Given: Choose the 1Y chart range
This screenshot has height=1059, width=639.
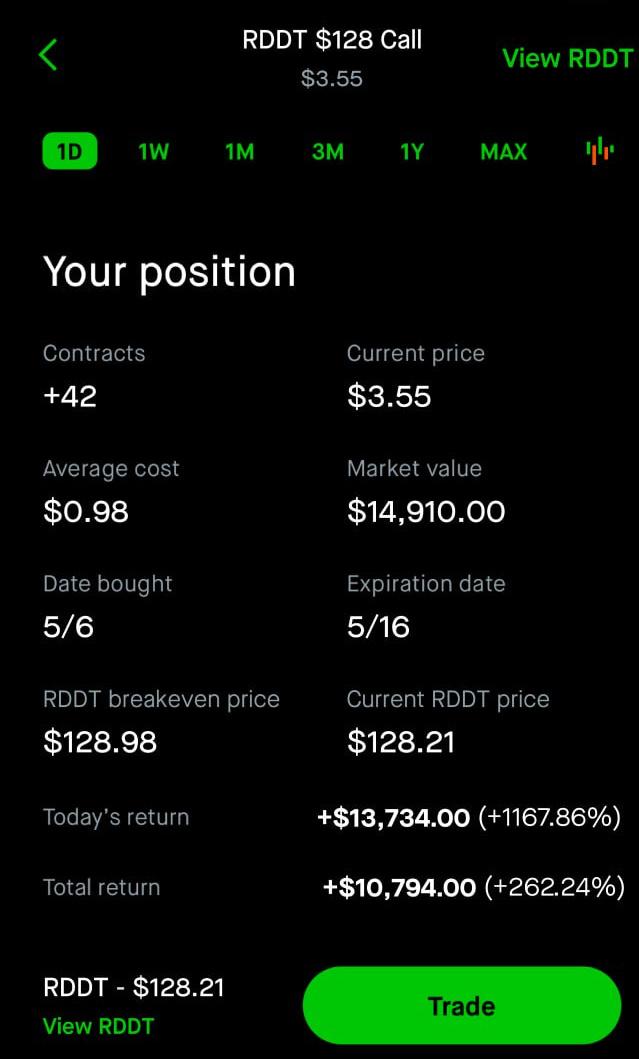Looking at the screenshot, I should [x=411, y=152].
